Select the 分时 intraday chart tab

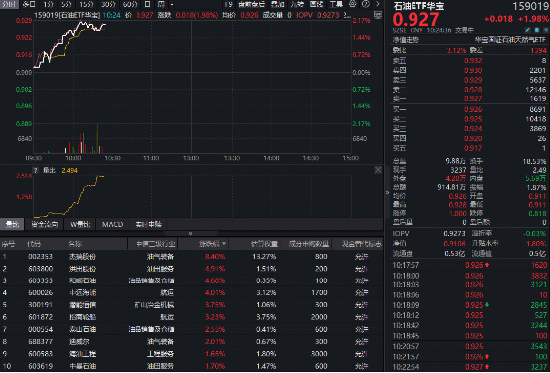point(9,4)
